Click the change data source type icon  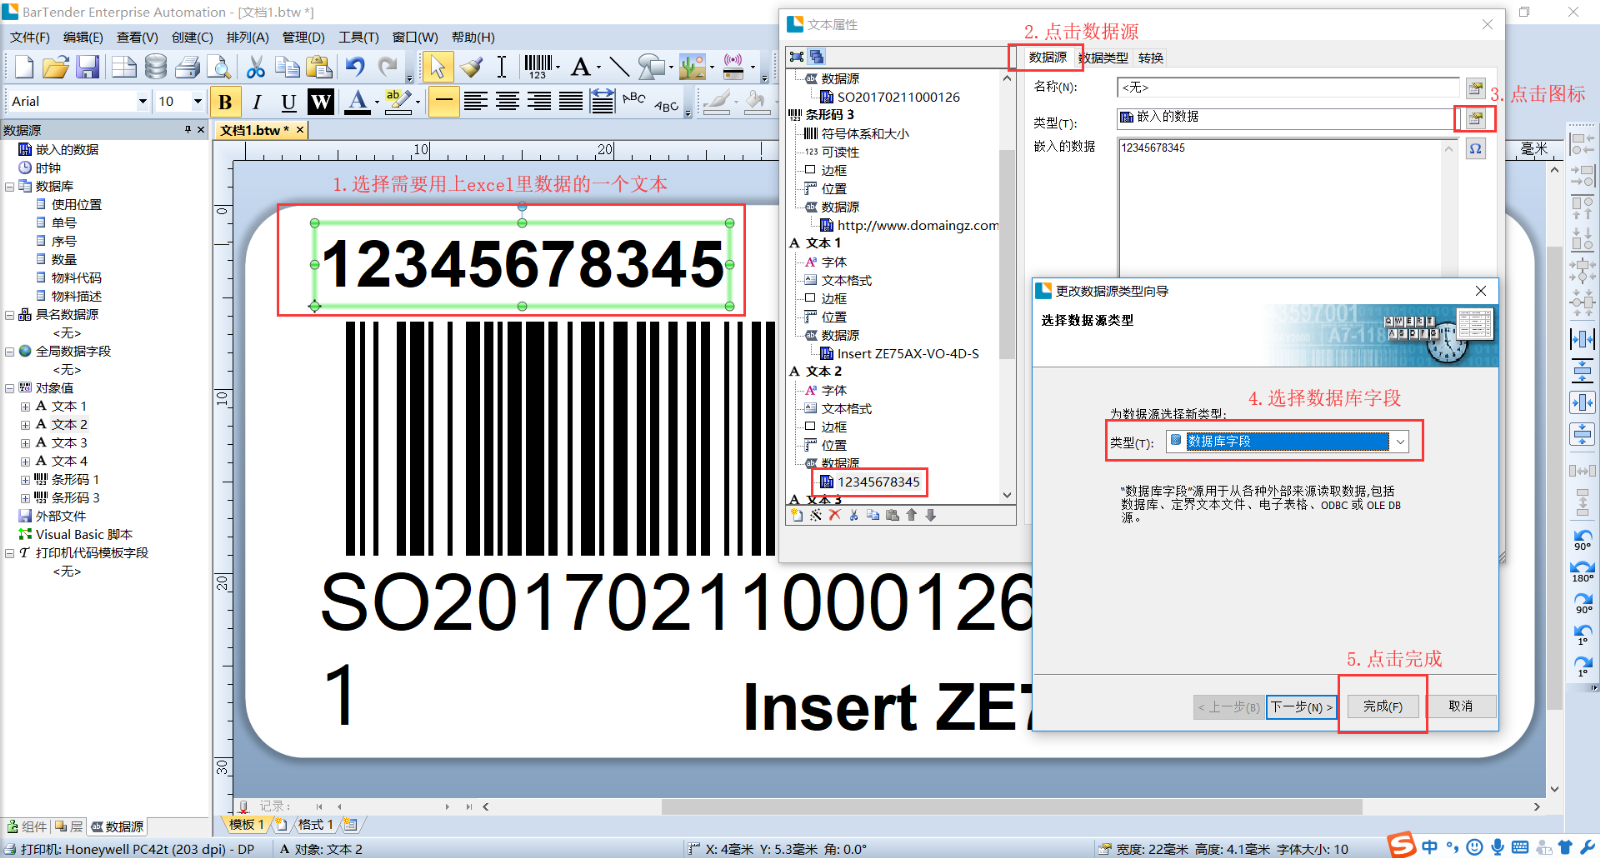[x=1475, y=119]
